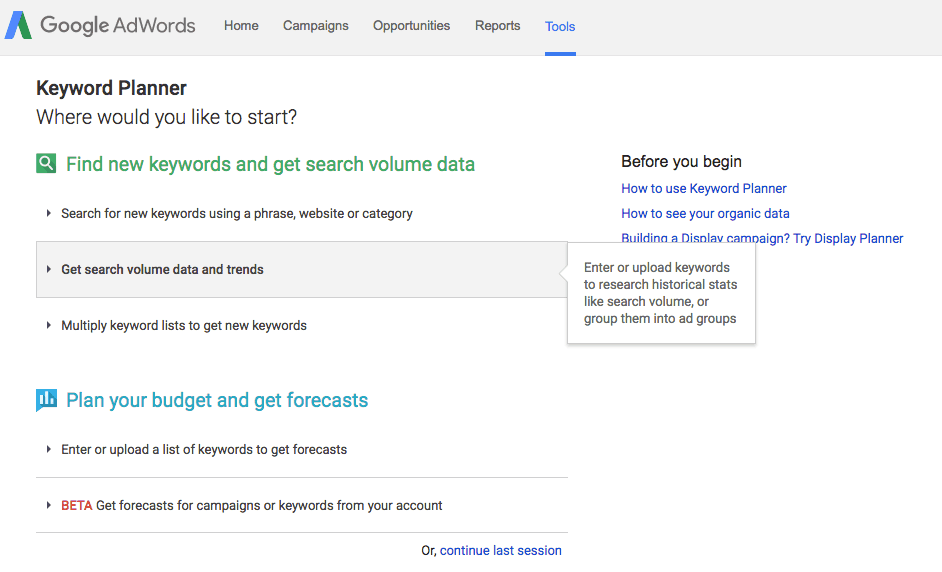
Task: Expand arrow for Multiply keyword lists
Action: pyautogui.click(x=49, y=325)
